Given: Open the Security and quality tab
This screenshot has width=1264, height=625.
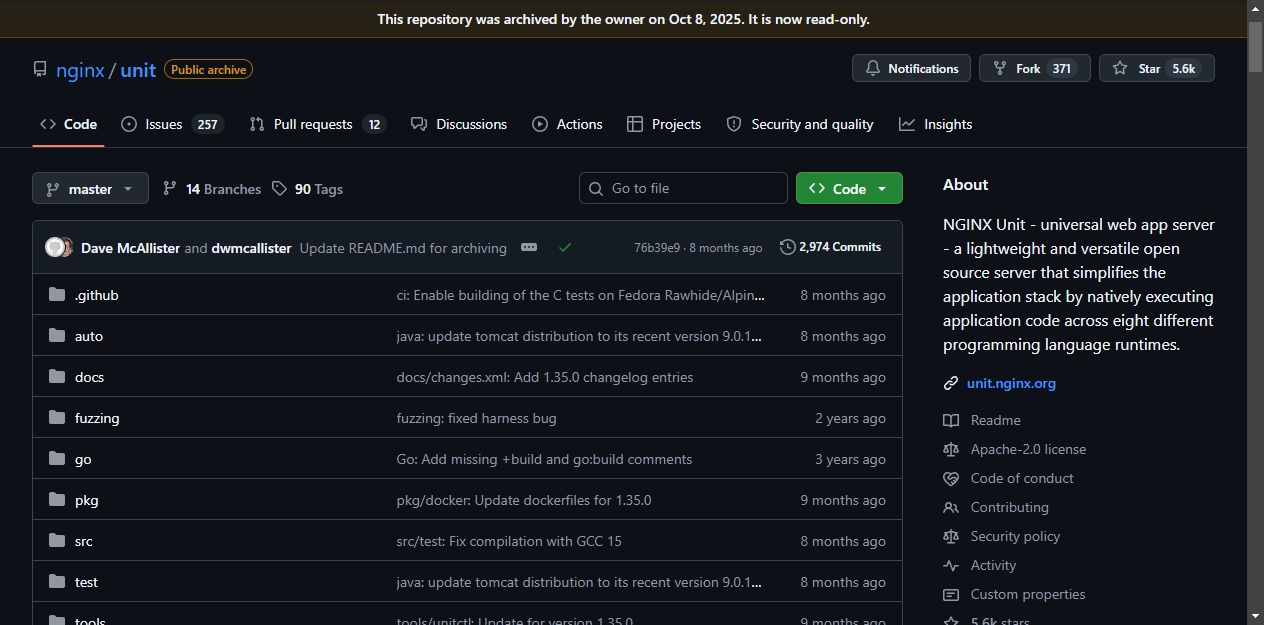Looking at the screenshot, I should tap(800, 124).
